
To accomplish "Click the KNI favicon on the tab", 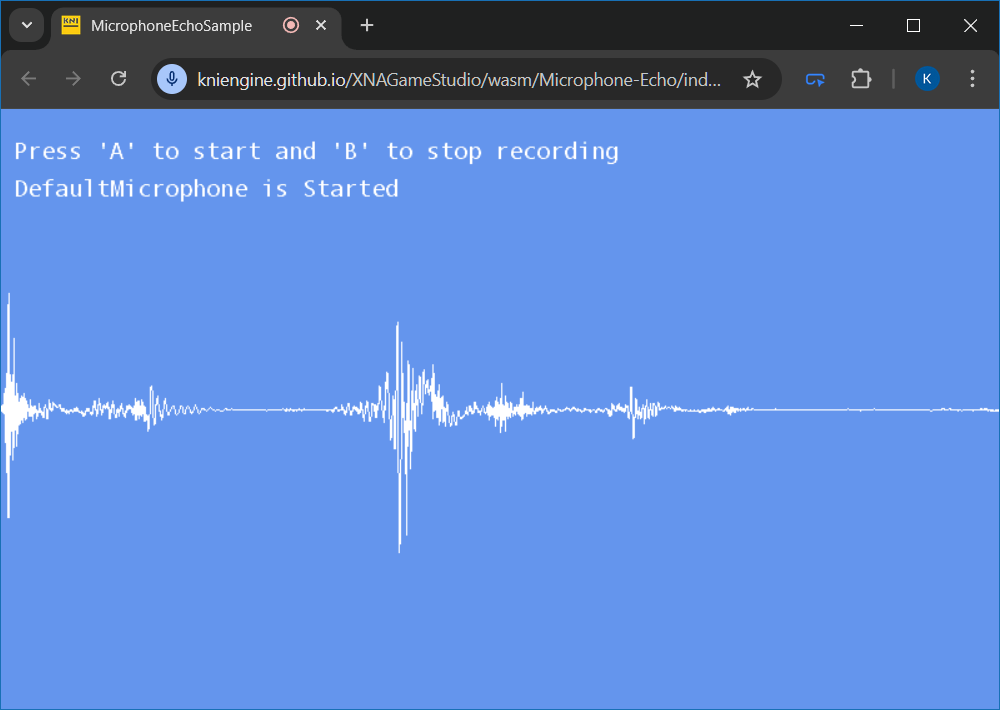I will 71,26.
